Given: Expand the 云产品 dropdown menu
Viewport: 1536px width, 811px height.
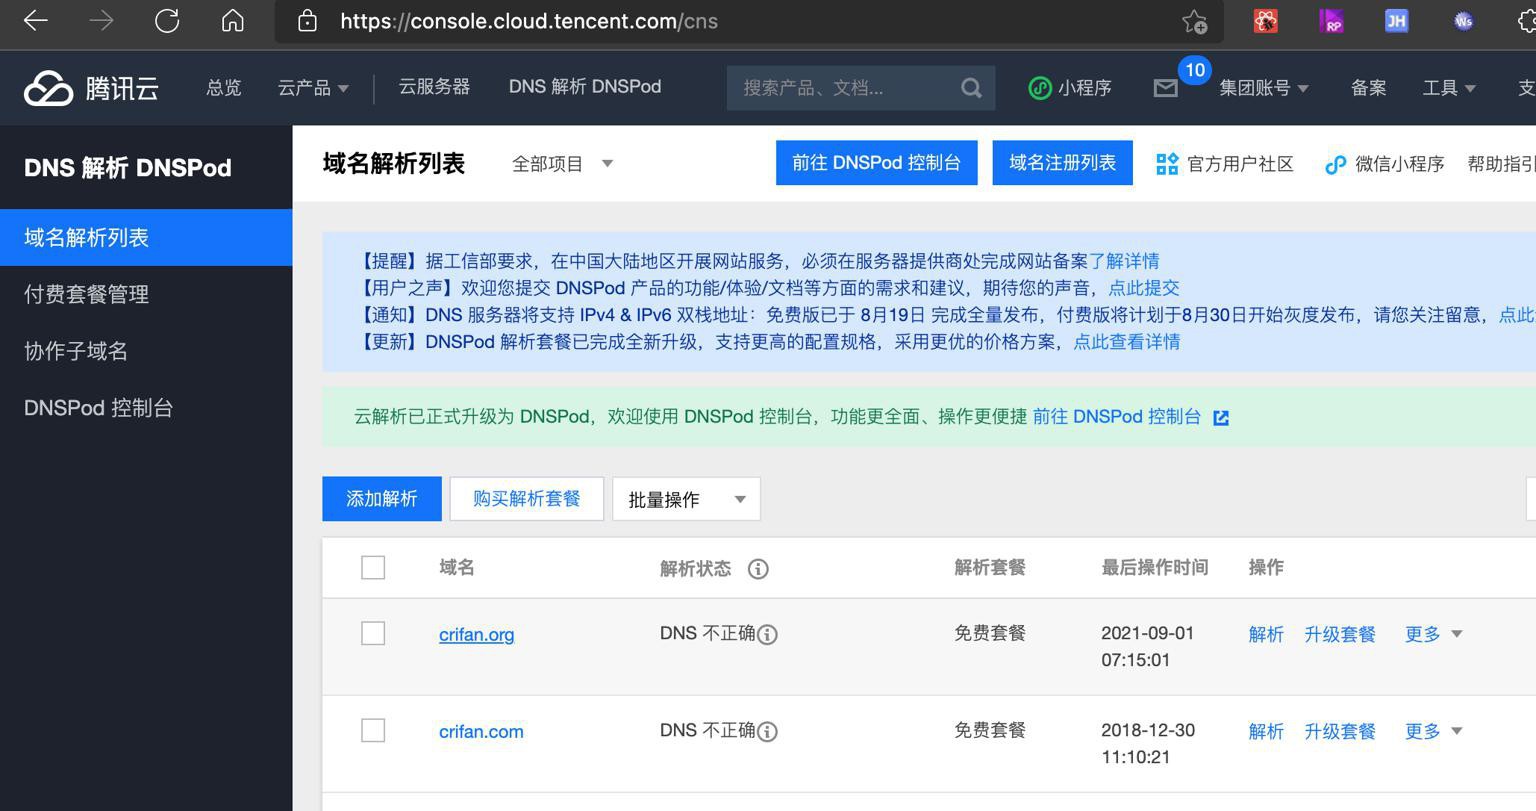Looking at the screenshot, I should [313, 88].
